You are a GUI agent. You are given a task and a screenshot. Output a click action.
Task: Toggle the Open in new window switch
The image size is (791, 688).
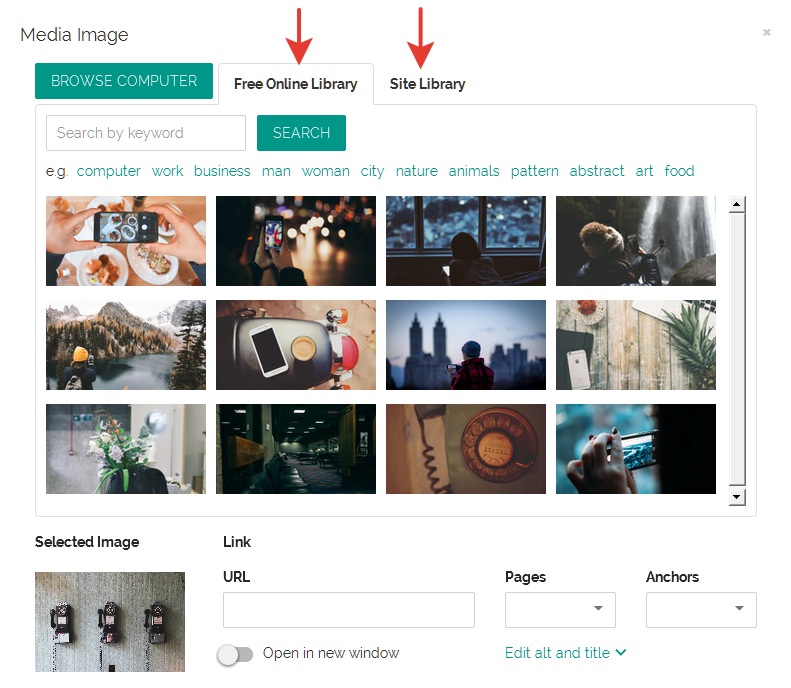(x=236, y=654)
